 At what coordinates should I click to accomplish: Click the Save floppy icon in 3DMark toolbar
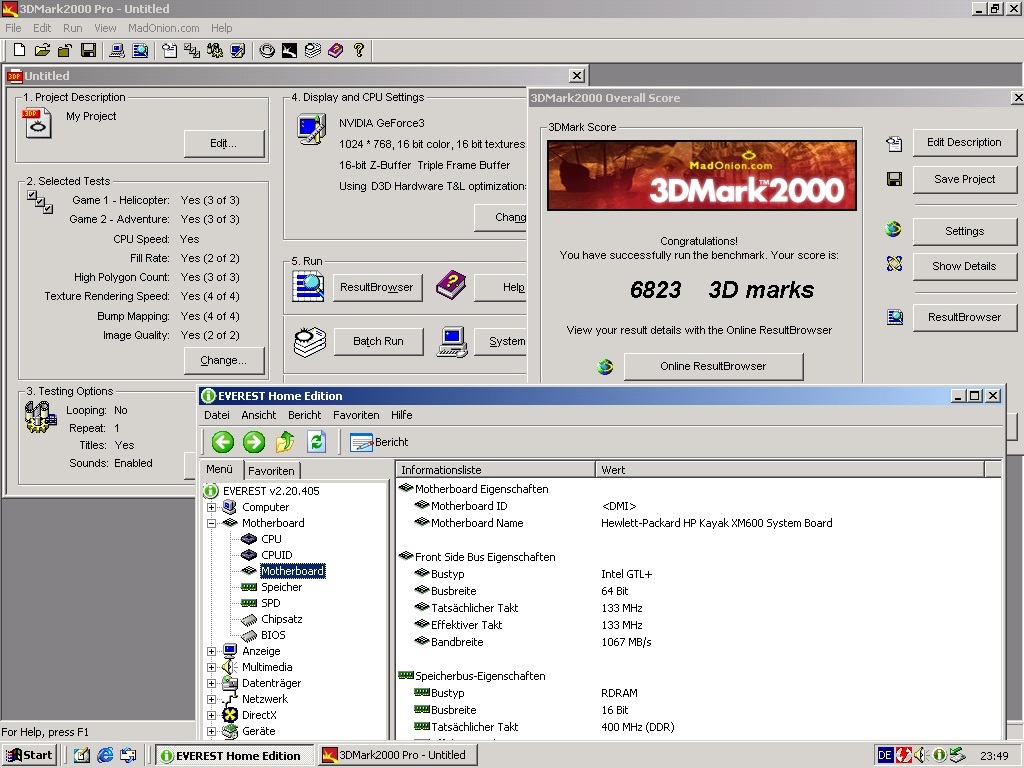88,50
